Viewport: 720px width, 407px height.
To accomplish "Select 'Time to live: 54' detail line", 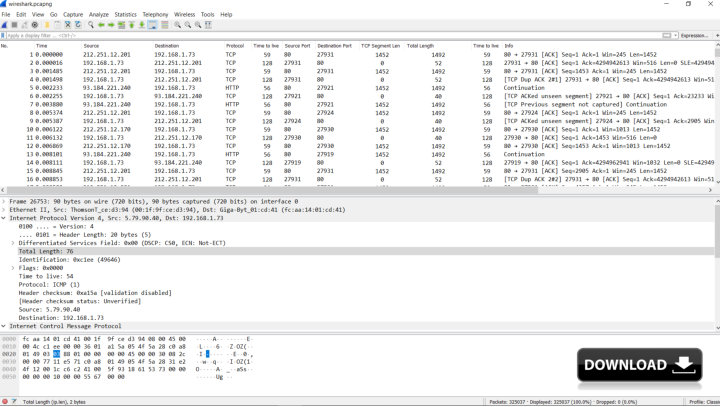I will [46, 277].
